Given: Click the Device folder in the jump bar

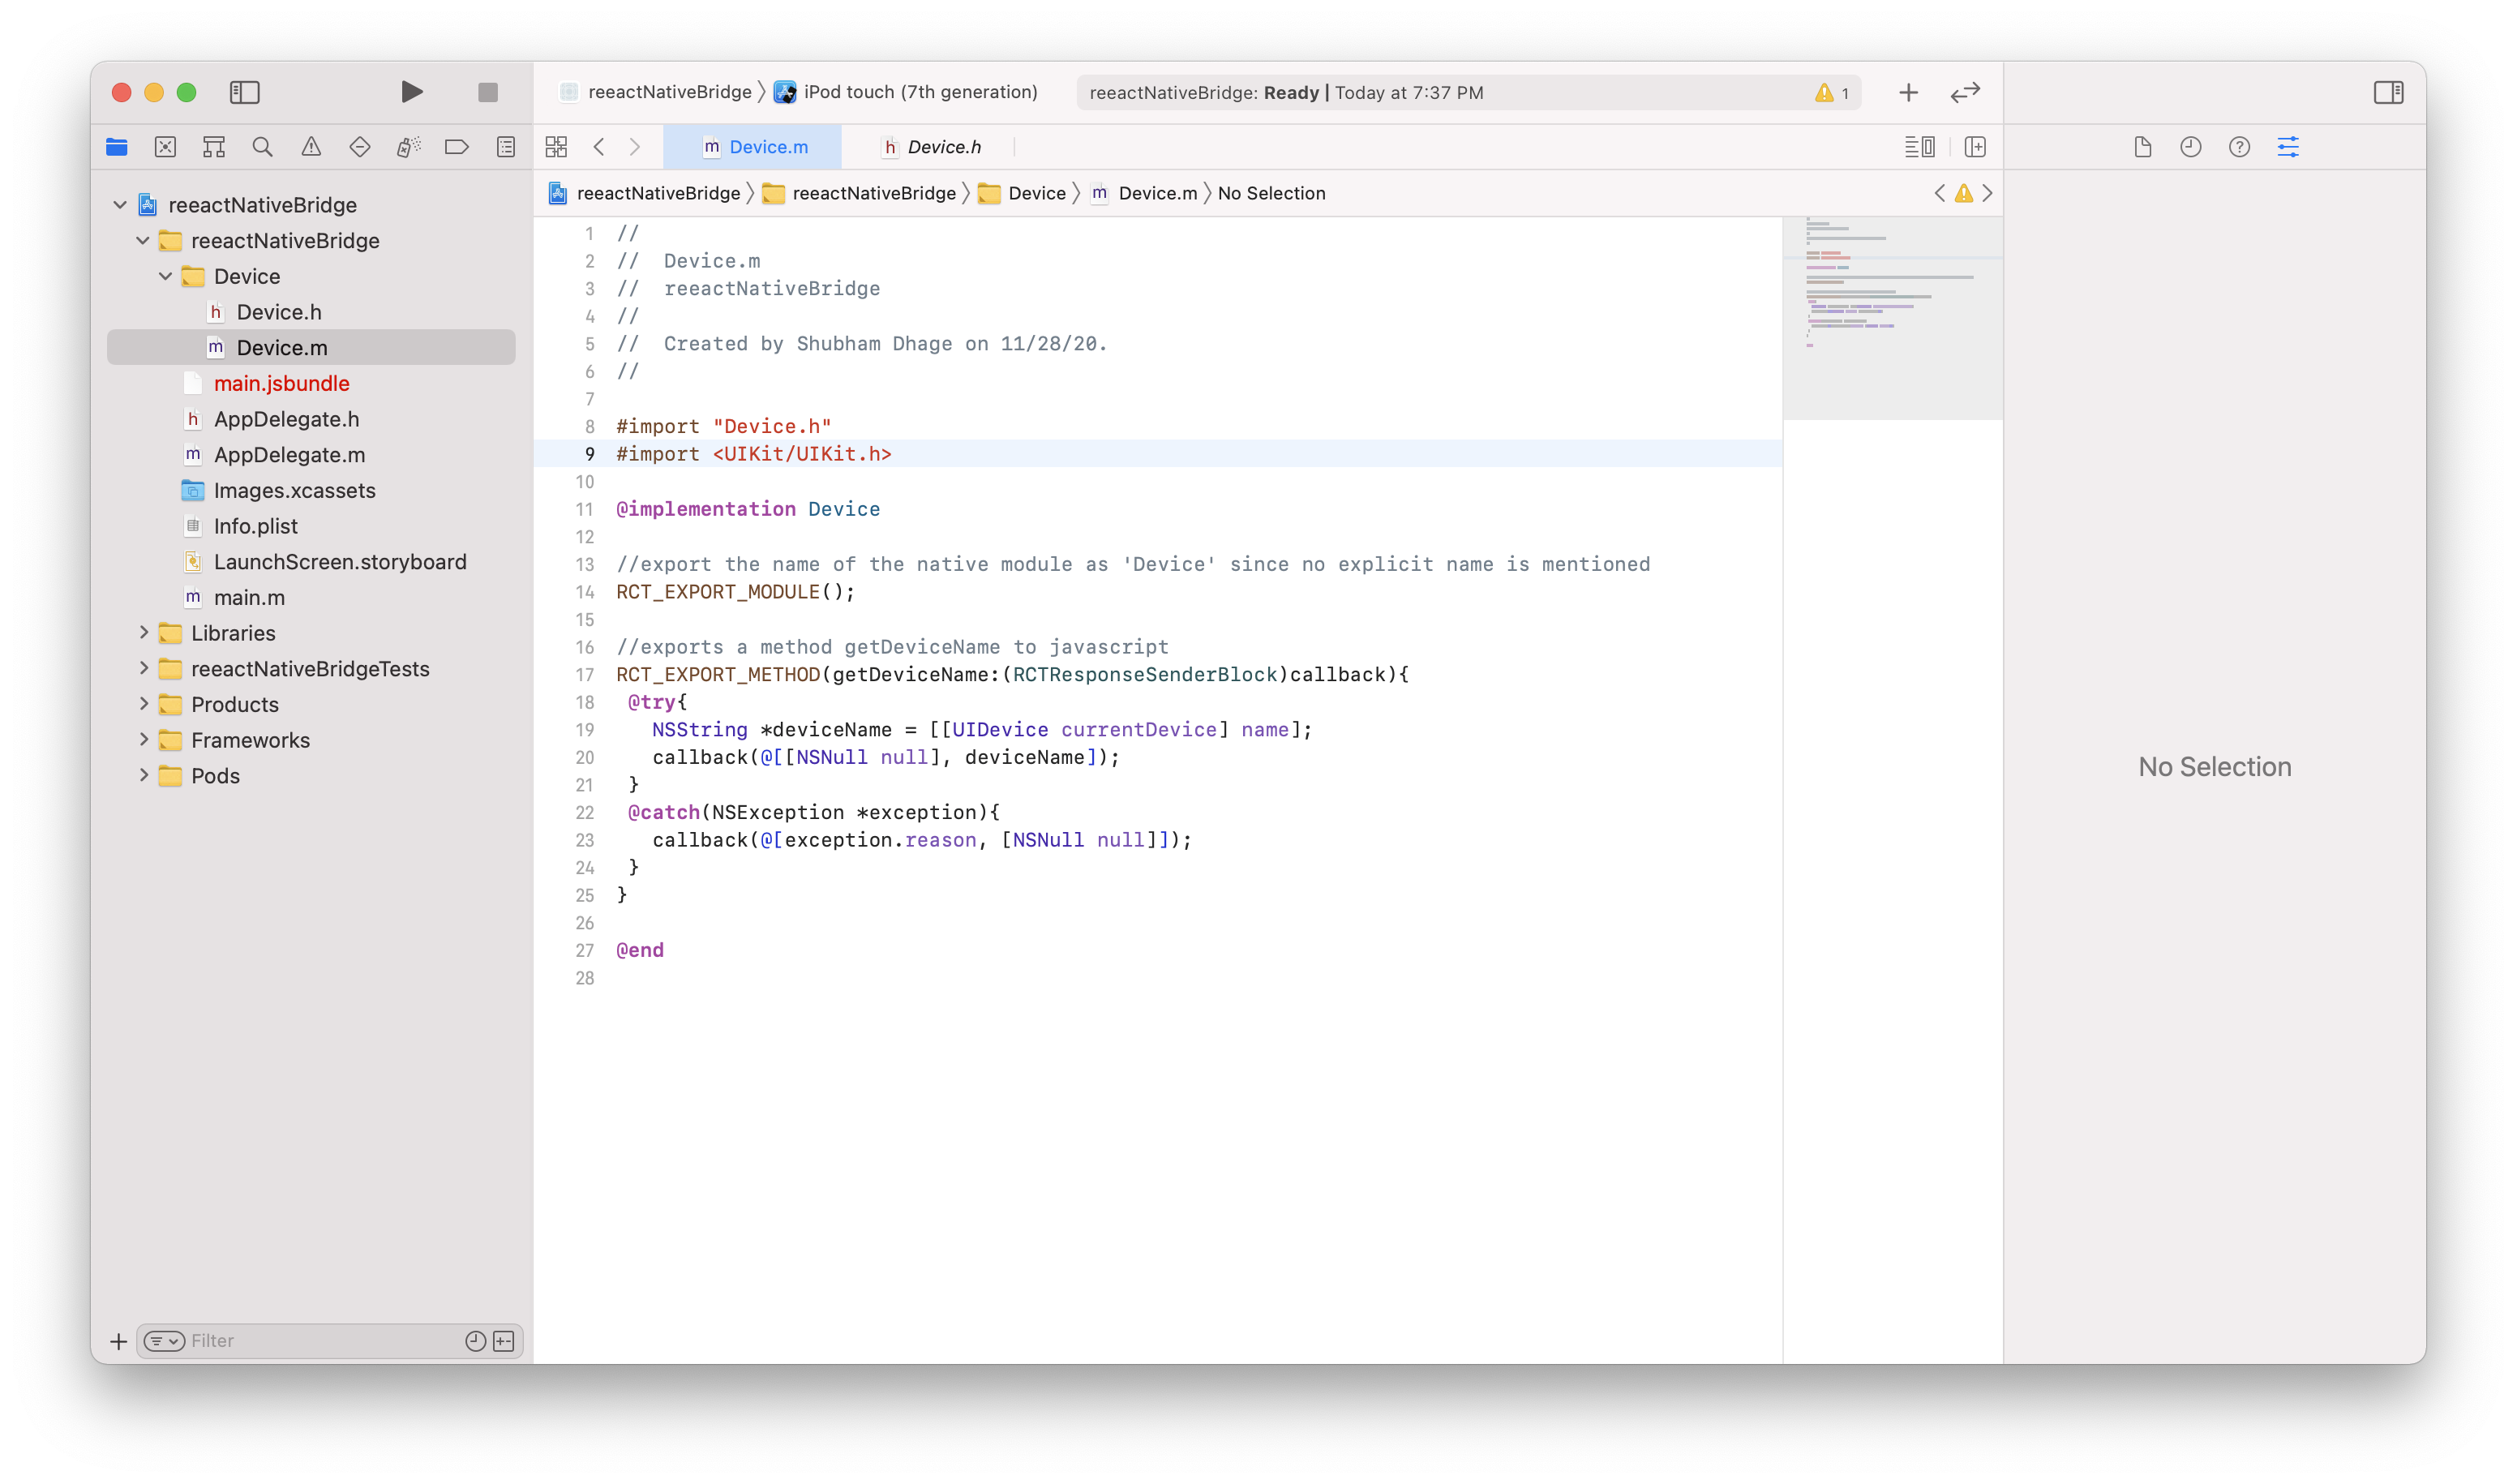Looking at the screenshot, I should [1022, 193].
